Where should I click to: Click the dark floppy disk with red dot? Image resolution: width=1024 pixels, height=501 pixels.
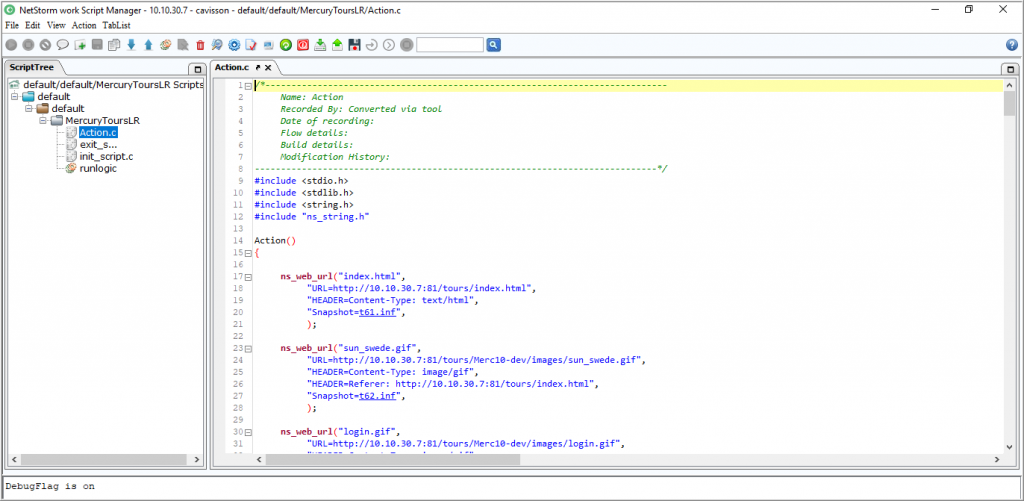355,45
